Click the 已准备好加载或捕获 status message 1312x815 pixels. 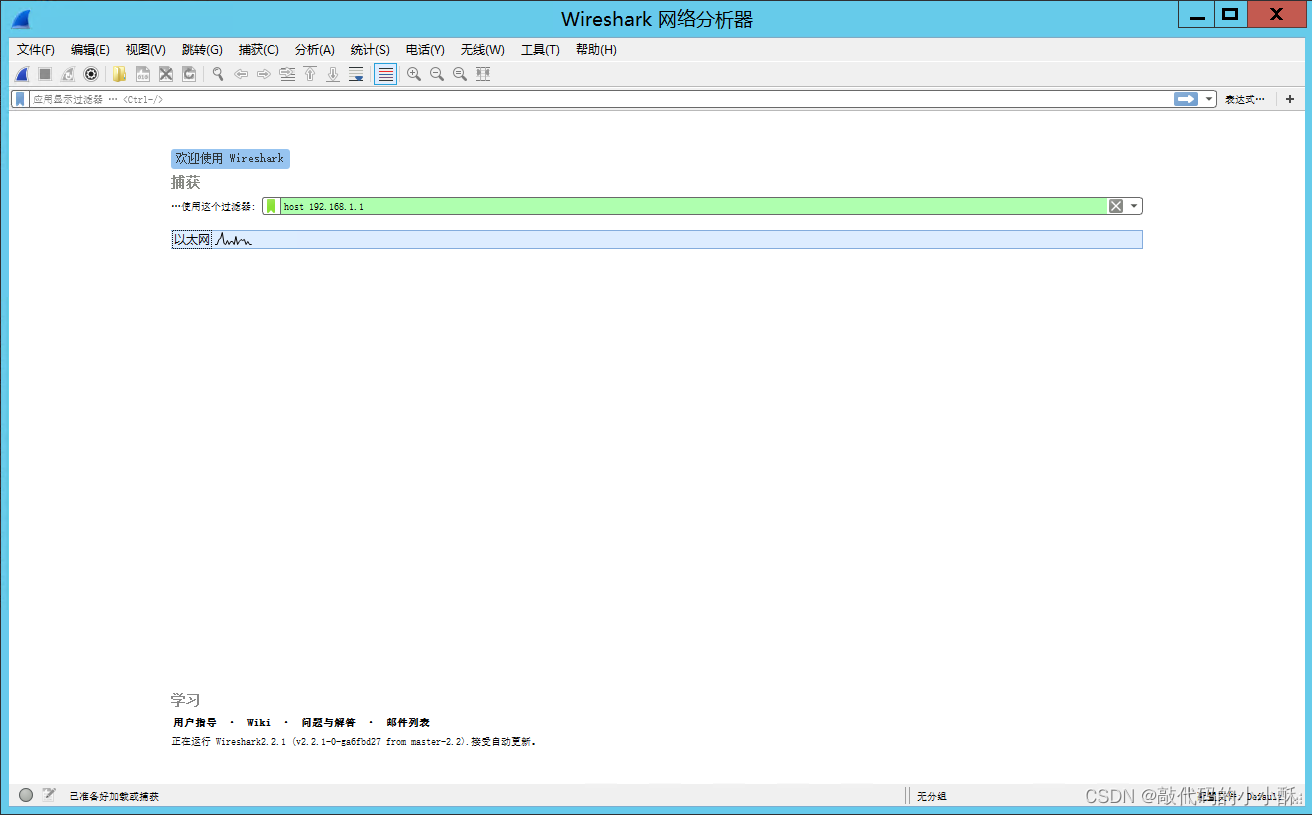click(114, 796)
